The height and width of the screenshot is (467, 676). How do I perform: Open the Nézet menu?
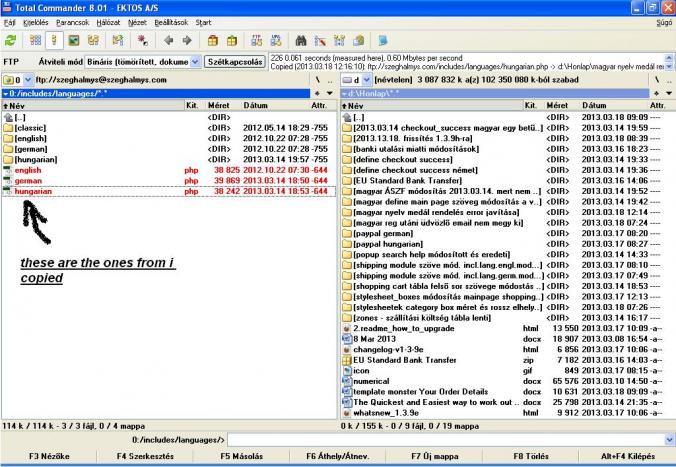pos(137,22)
